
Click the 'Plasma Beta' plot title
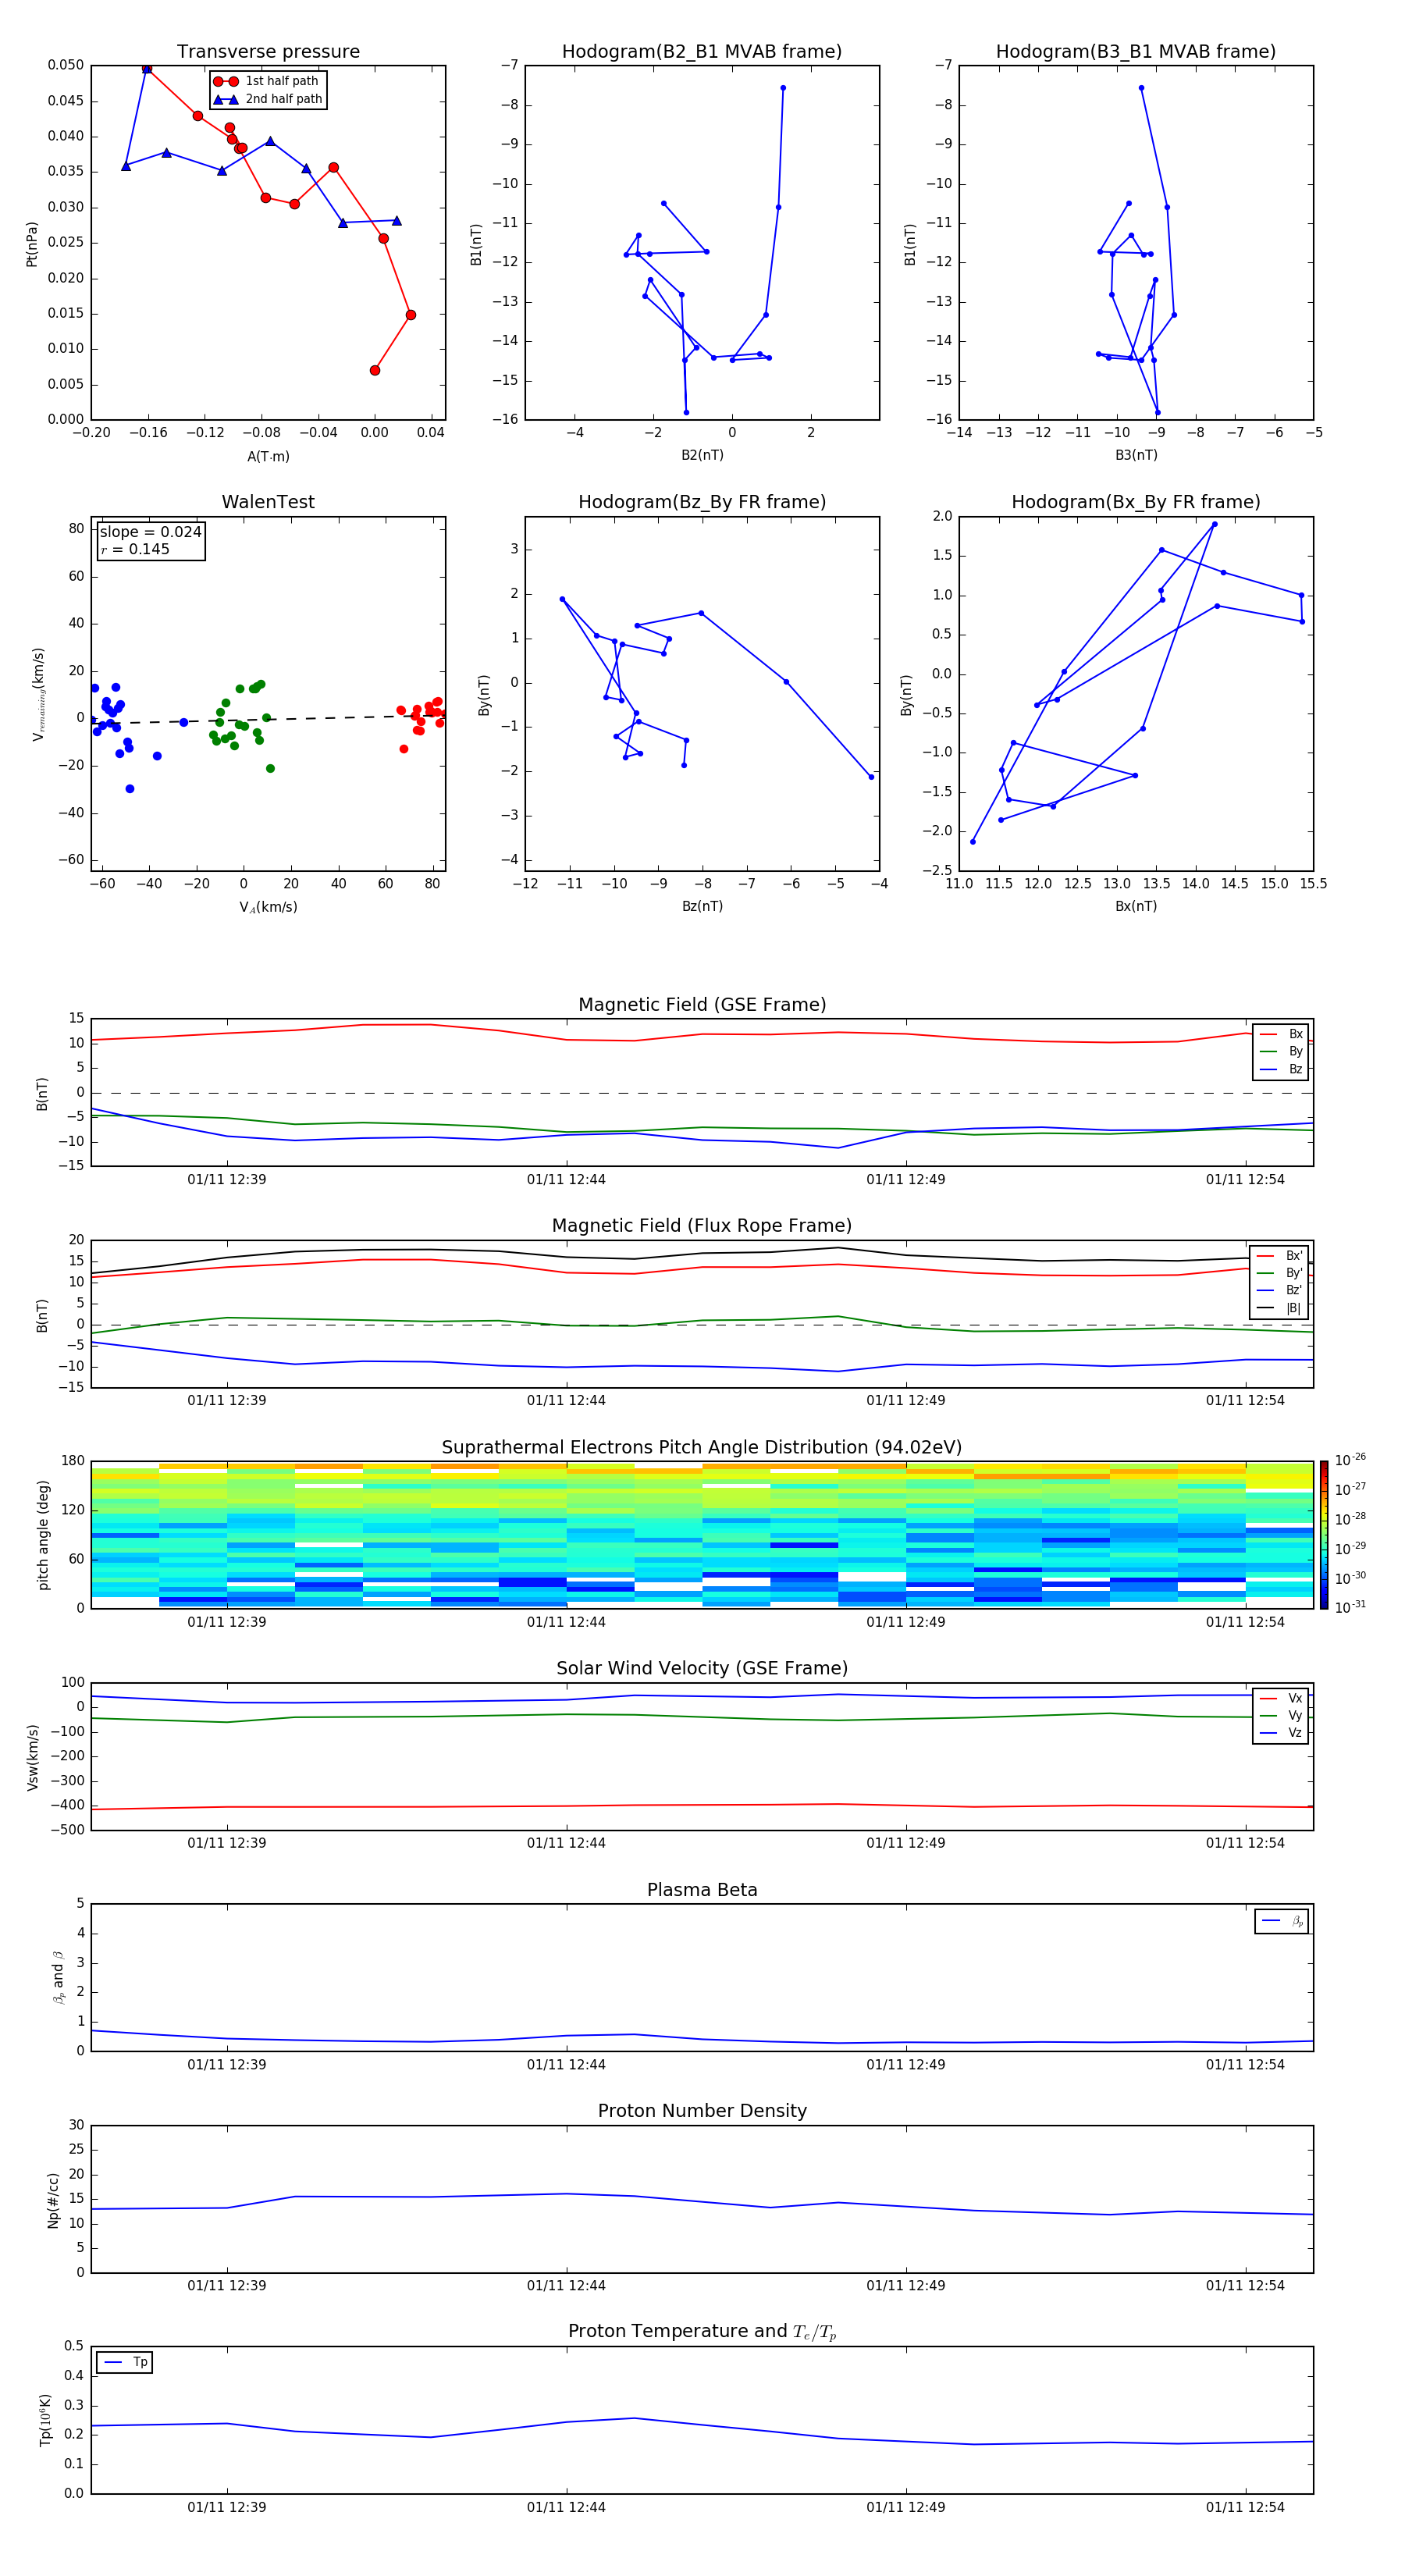[701, 1891]
